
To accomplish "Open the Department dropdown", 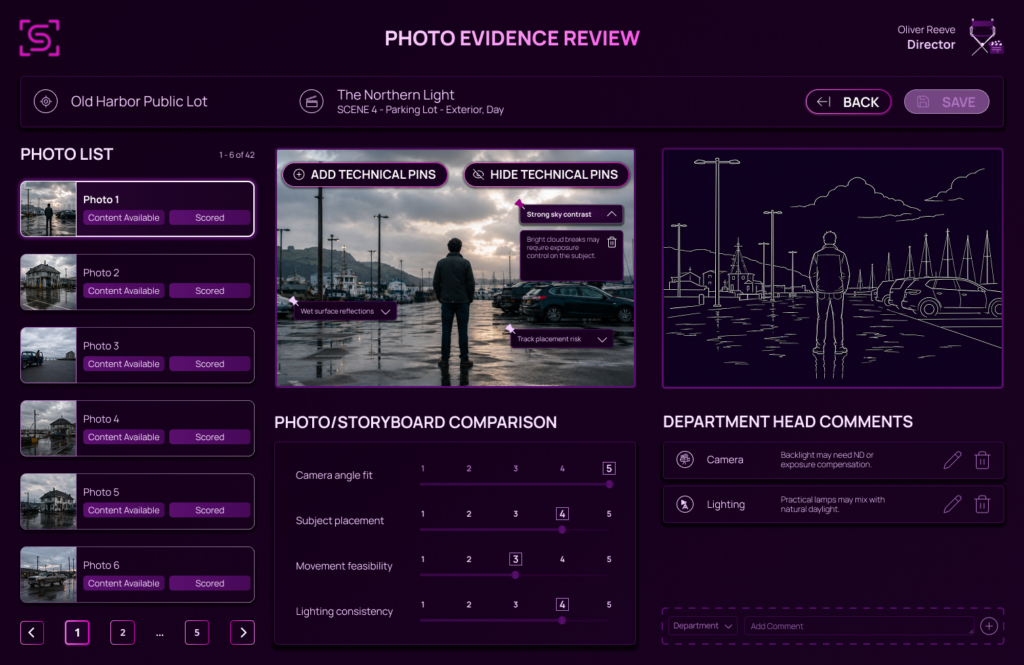I will tap(703, 626).
